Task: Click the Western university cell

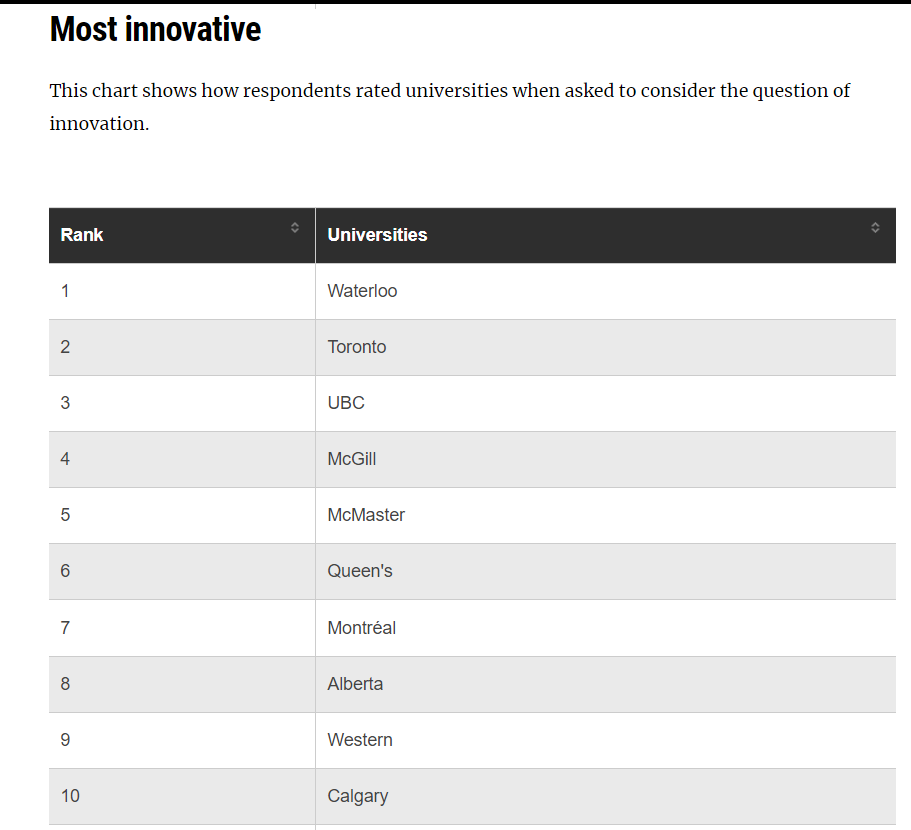Action: pos(605,741)
